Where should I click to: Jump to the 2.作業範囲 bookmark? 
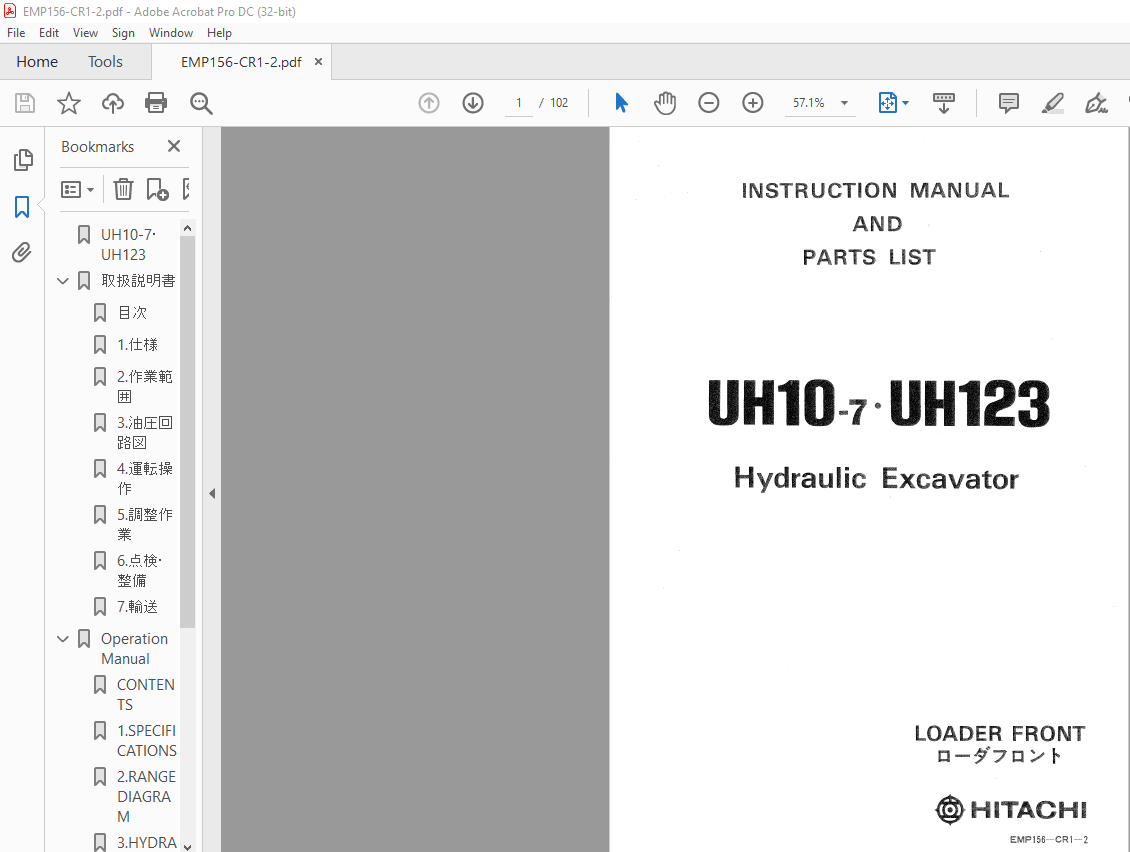pyautogui.click(x=144, y=386)
